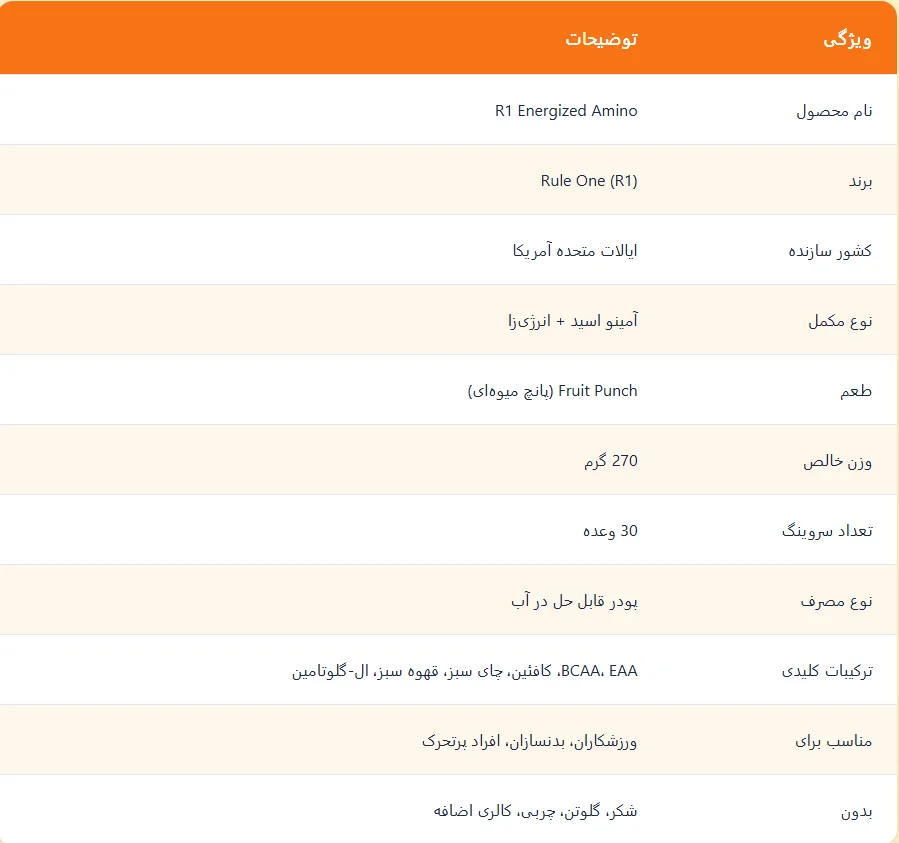899x843 pixels.
Task: Click the ویژگی column header
Action: point(847,40)
